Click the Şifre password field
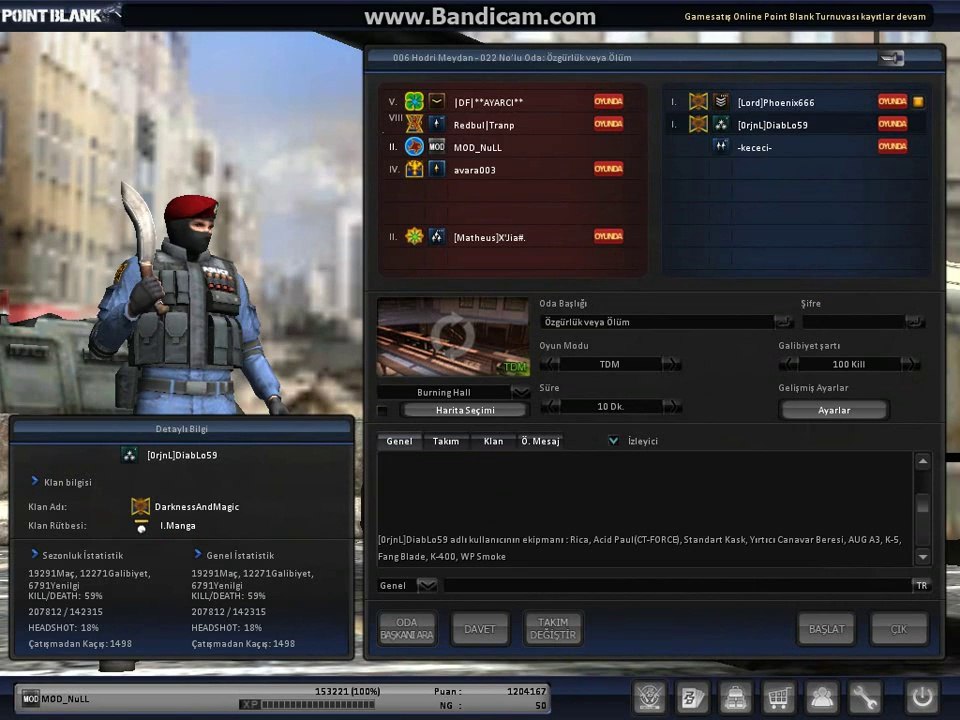The image size is (960, 720). [x=853, y=322]
